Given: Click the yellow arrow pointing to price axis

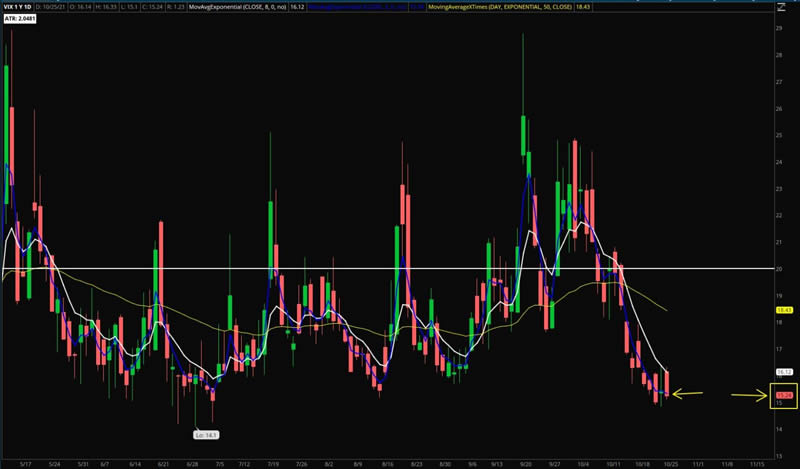Looking at the screenshot, I should [748, 396].
